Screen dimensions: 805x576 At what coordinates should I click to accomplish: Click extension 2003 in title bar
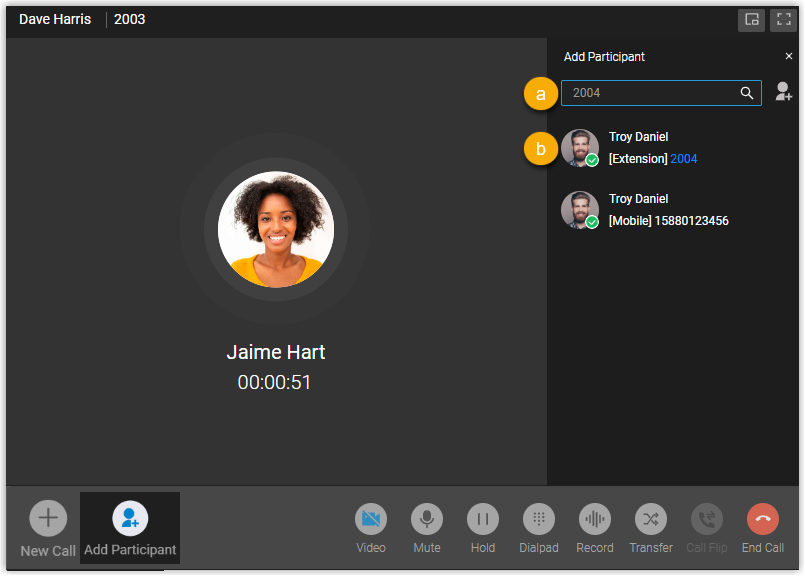(x=129, y=20)
